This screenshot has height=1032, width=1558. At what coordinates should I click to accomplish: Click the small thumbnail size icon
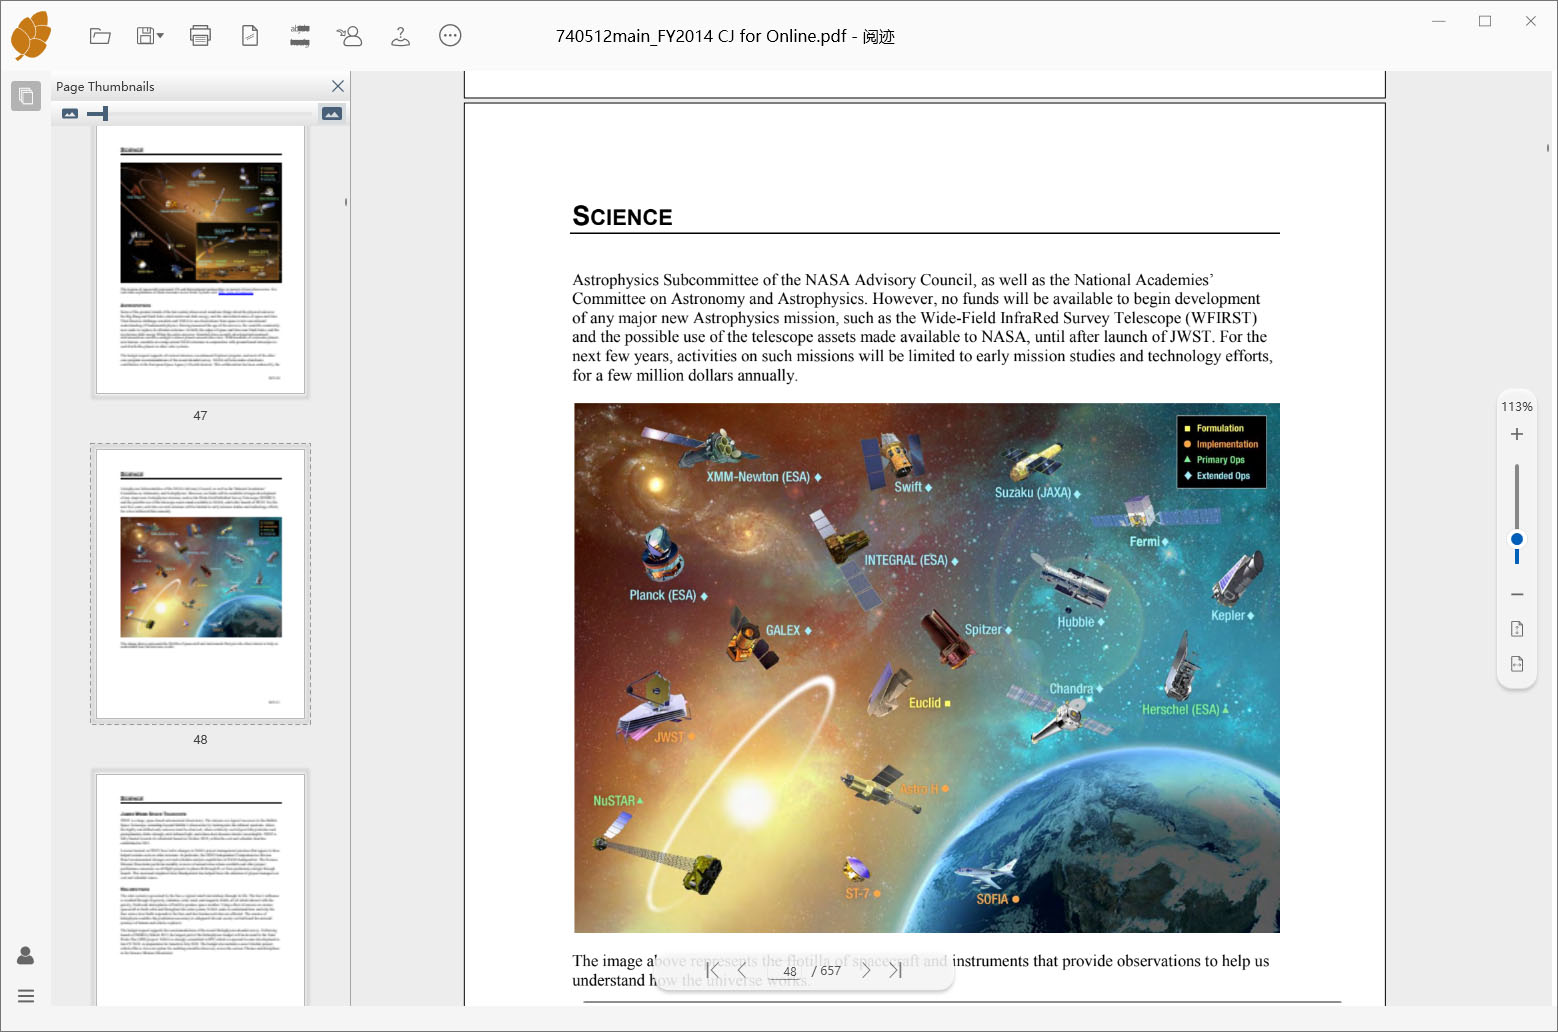[70, 114]
